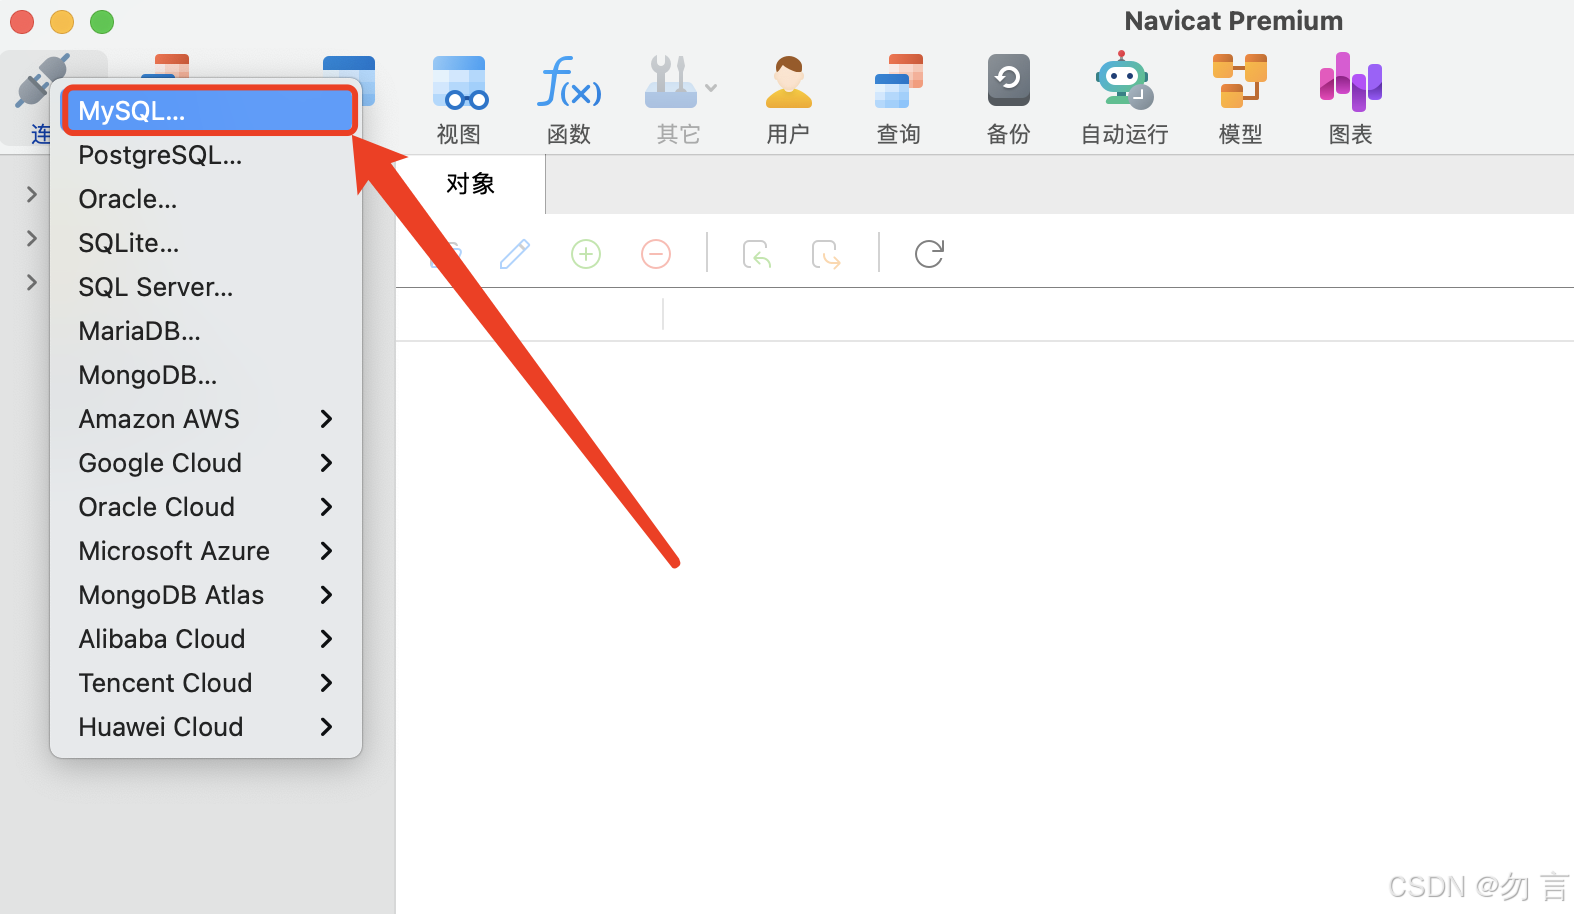Click the Oracle Cloud menu label
Image resolution: width=1574 pixels, height=914 pixels.
[x=157, y=507]
